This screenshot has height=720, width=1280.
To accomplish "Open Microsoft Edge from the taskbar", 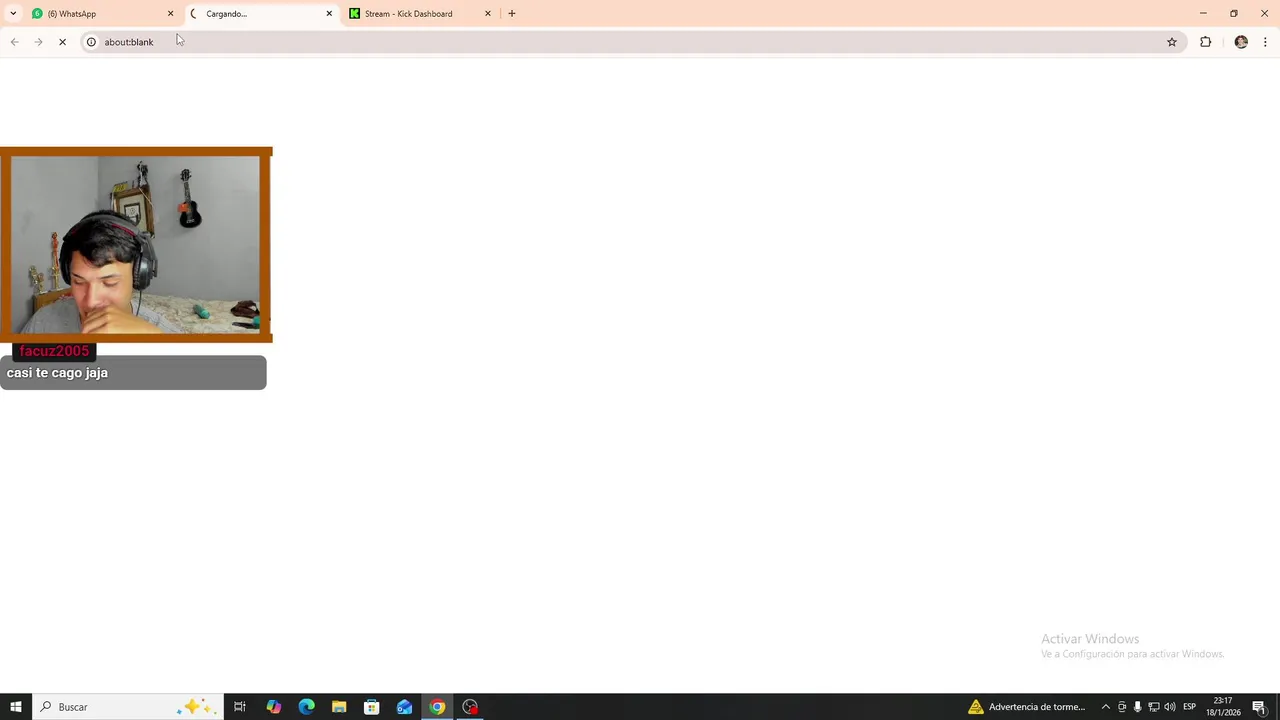I will (x=307, y=707).
